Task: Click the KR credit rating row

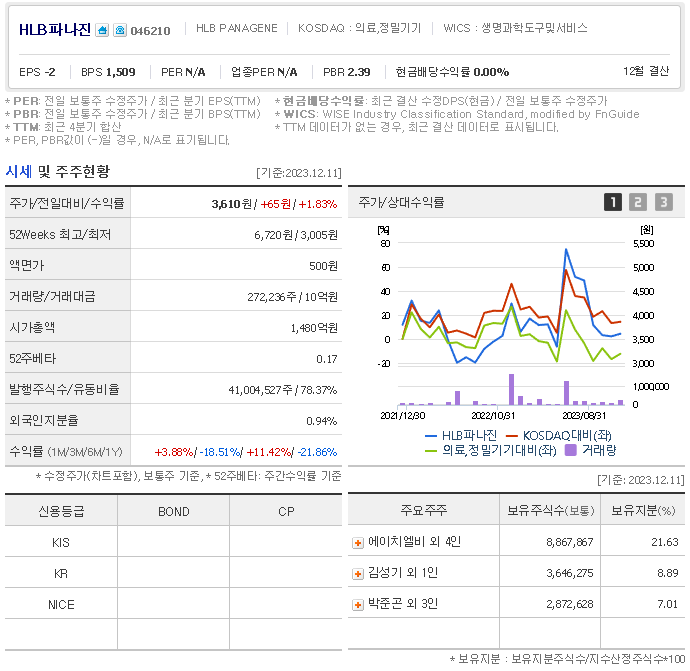Action: (x=173, y=573)
